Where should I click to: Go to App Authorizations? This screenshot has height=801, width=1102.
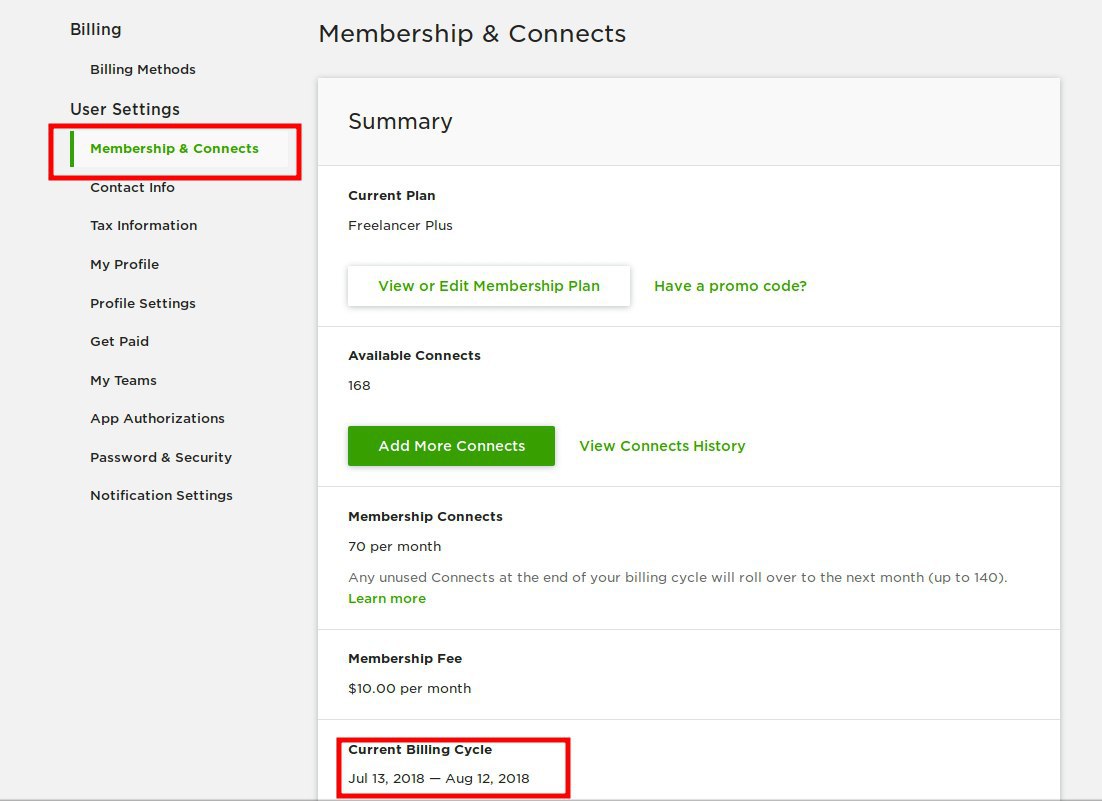pos(157,419)
